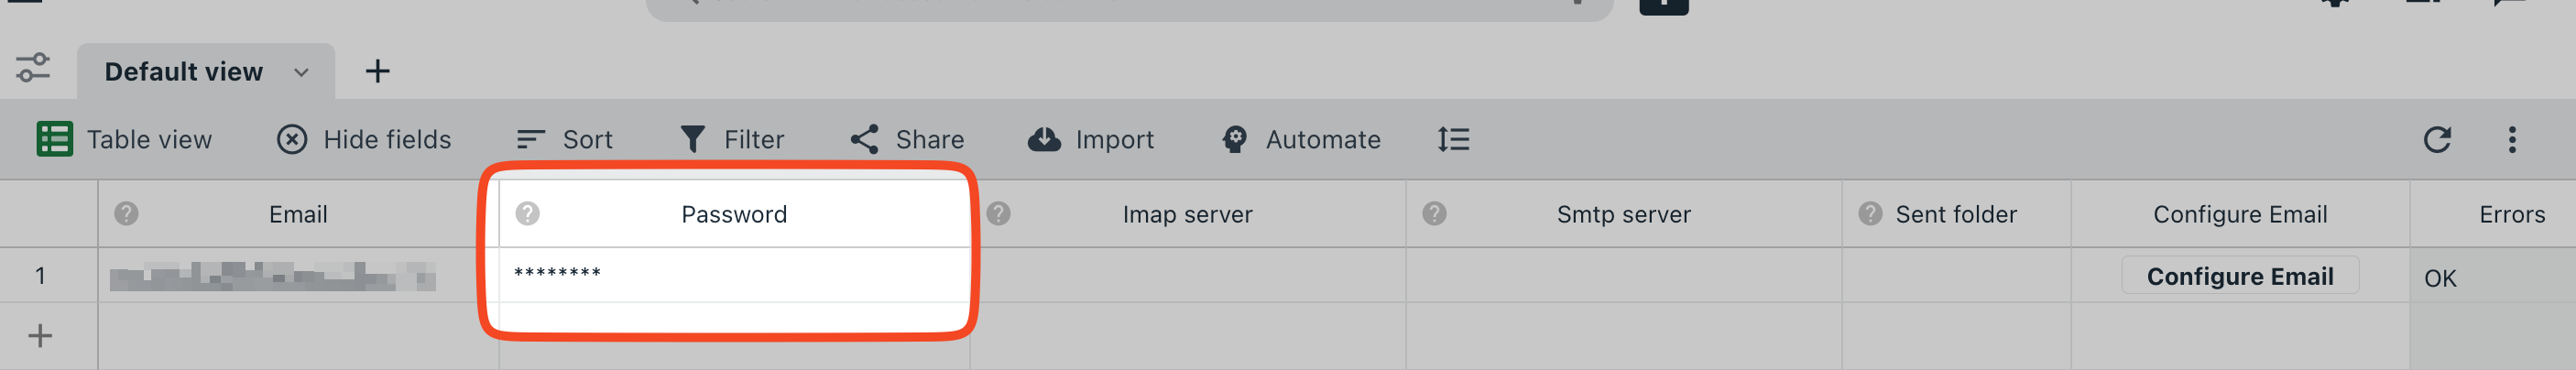Show help for the Email column
This screenshot has height=370, width=2576.
(126, 213)
